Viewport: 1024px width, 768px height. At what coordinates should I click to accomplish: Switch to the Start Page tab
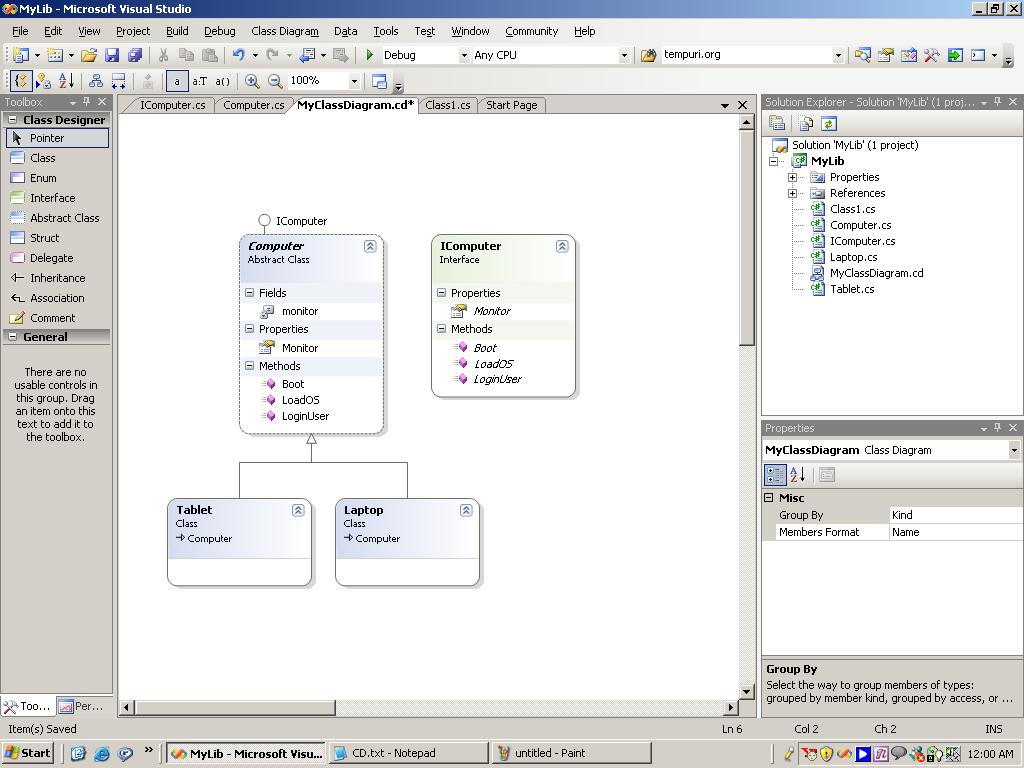click(511, 105)
